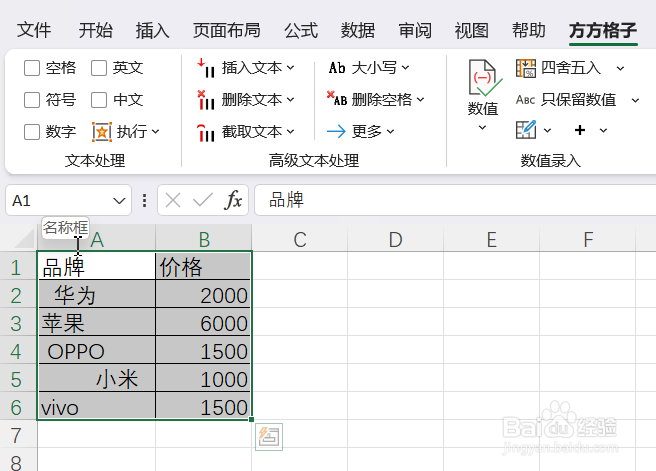Select cell containing 苹果
Image resolution: width=656 pixels, height=471 pixels.
97,323
